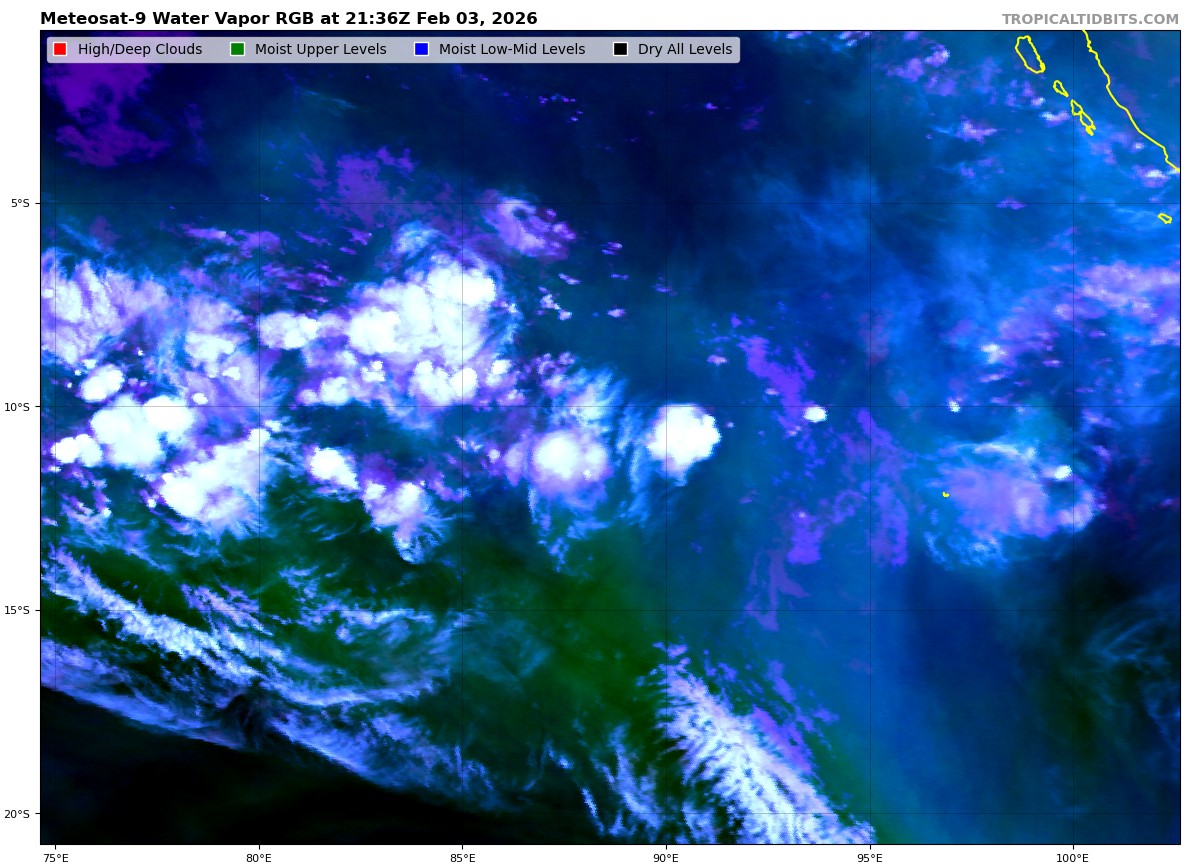The image size is (1200, 867).
Task: Click the large yellow island outline at top right
Action: tap(1028, 53)
